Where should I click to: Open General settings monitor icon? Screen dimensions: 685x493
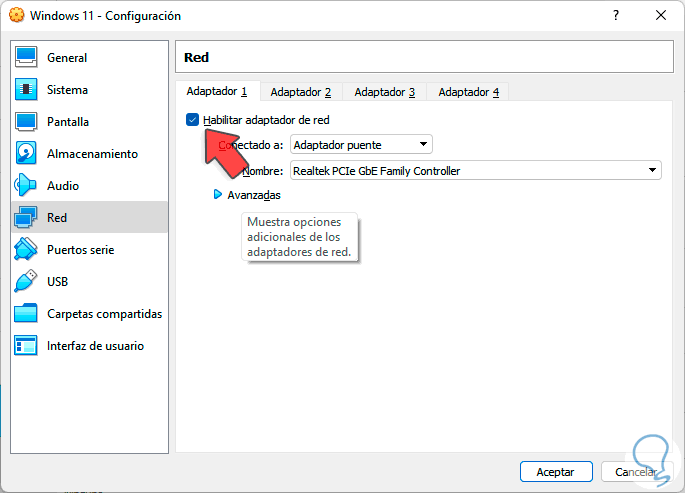pyautogui.click(x=26, y=57)
